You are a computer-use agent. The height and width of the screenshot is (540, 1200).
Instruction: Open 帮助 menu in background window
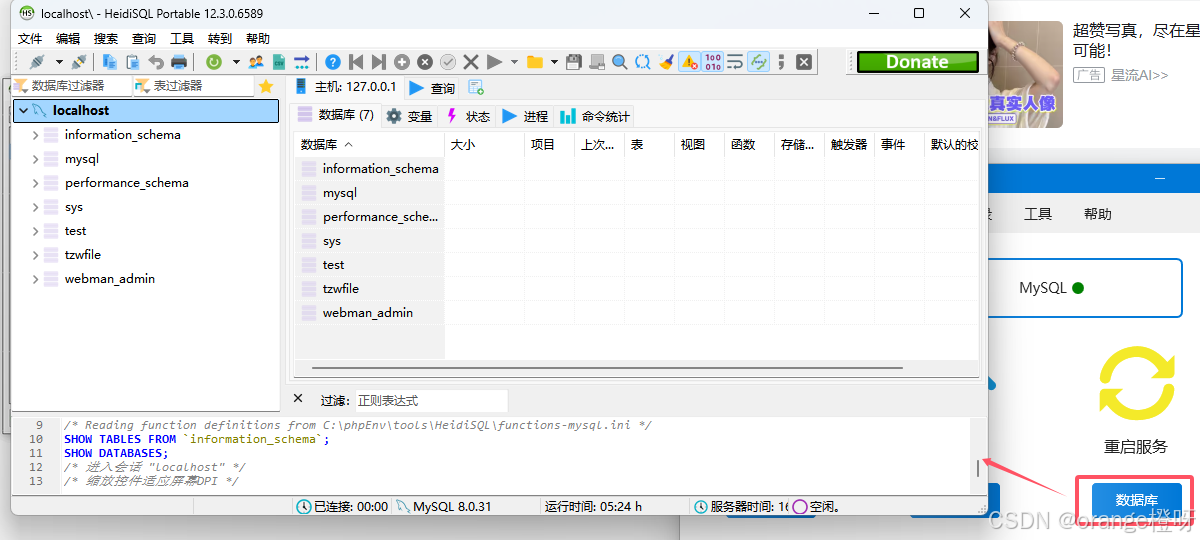tap(1098, 214)
